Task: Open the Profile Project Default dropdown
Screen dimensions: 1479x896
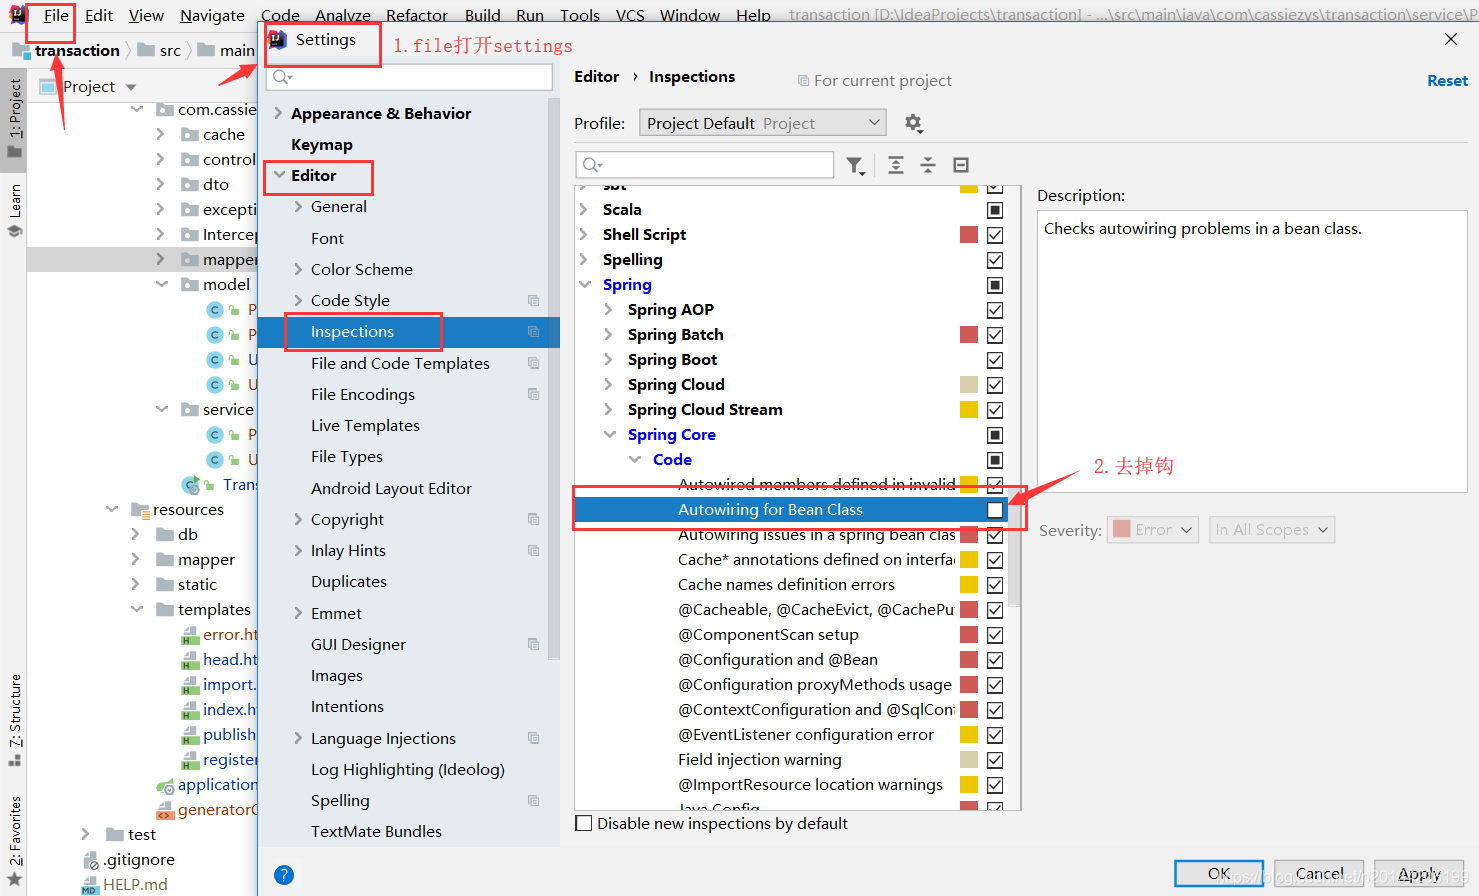Action: tap(762, 122)
